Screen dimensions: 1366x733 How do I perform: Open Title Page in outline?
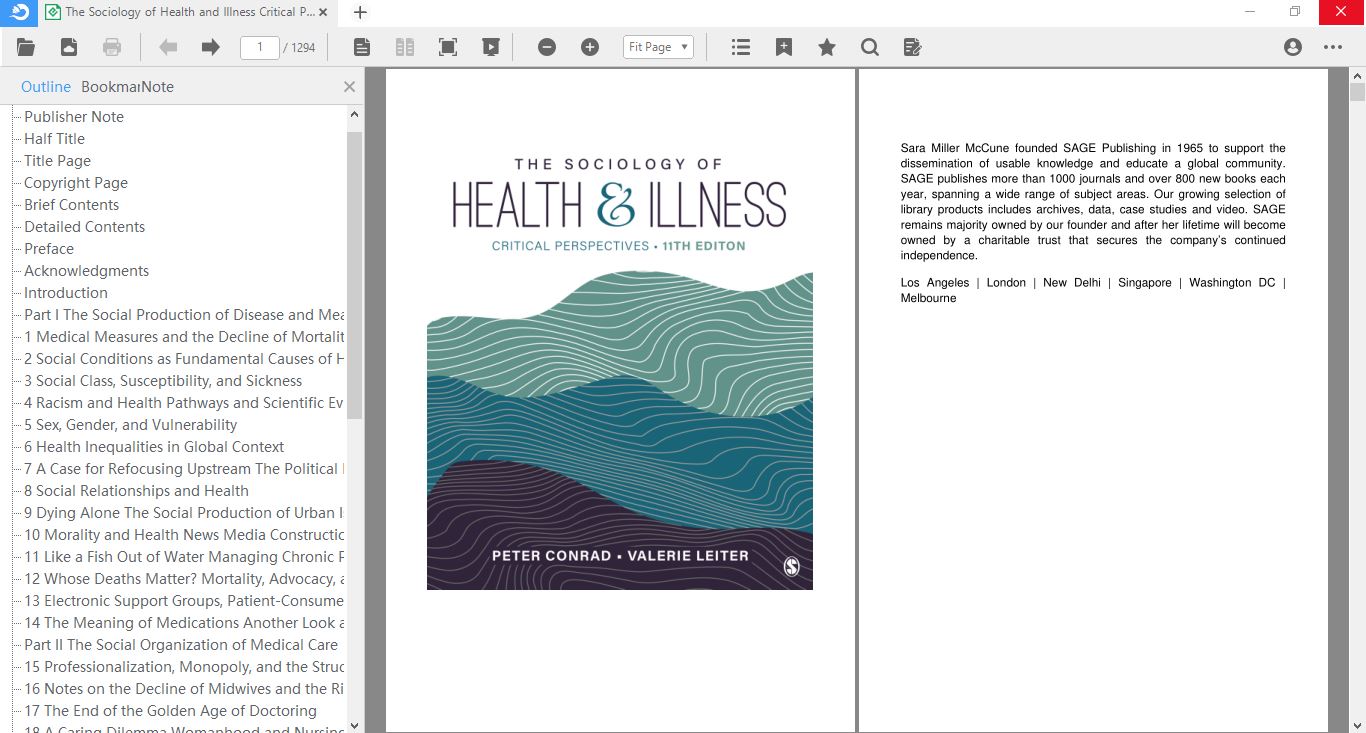coord(57,161)
